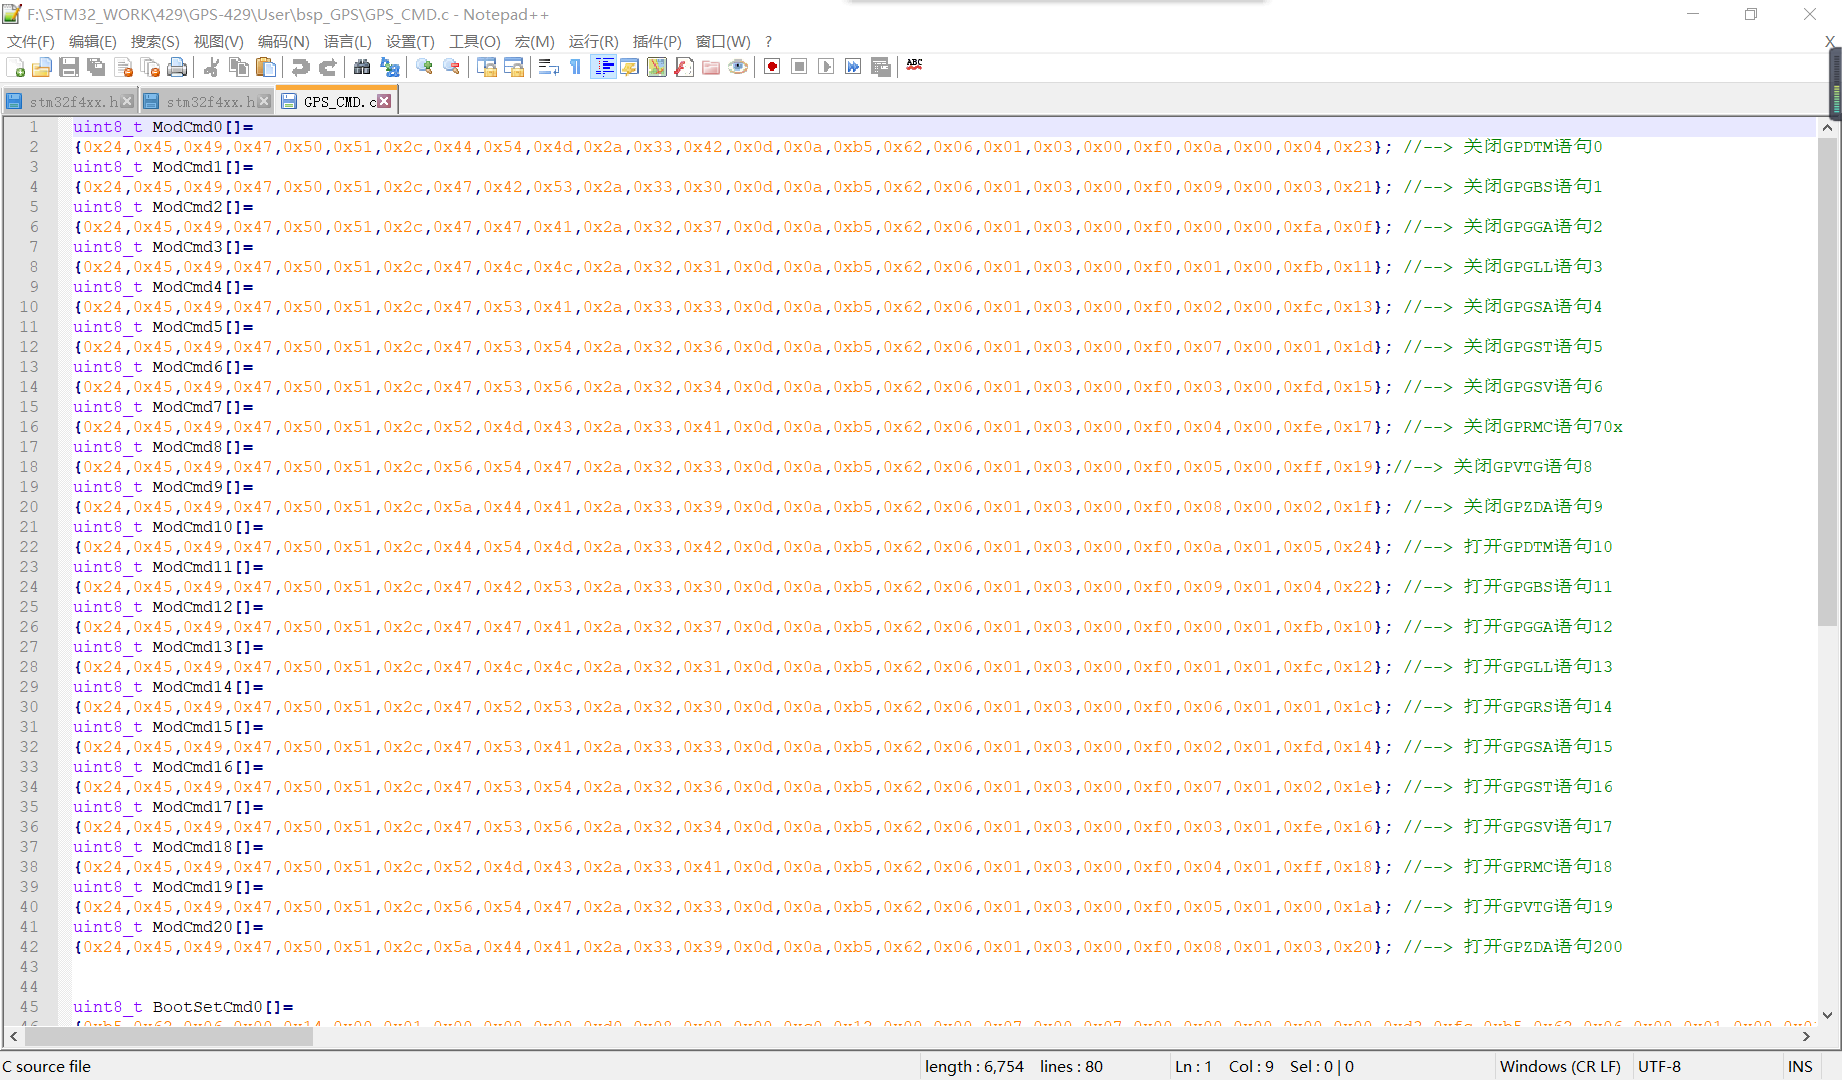Cut selection with the scissors icon
The image size is (1842, 1080).
click(211, 67)
